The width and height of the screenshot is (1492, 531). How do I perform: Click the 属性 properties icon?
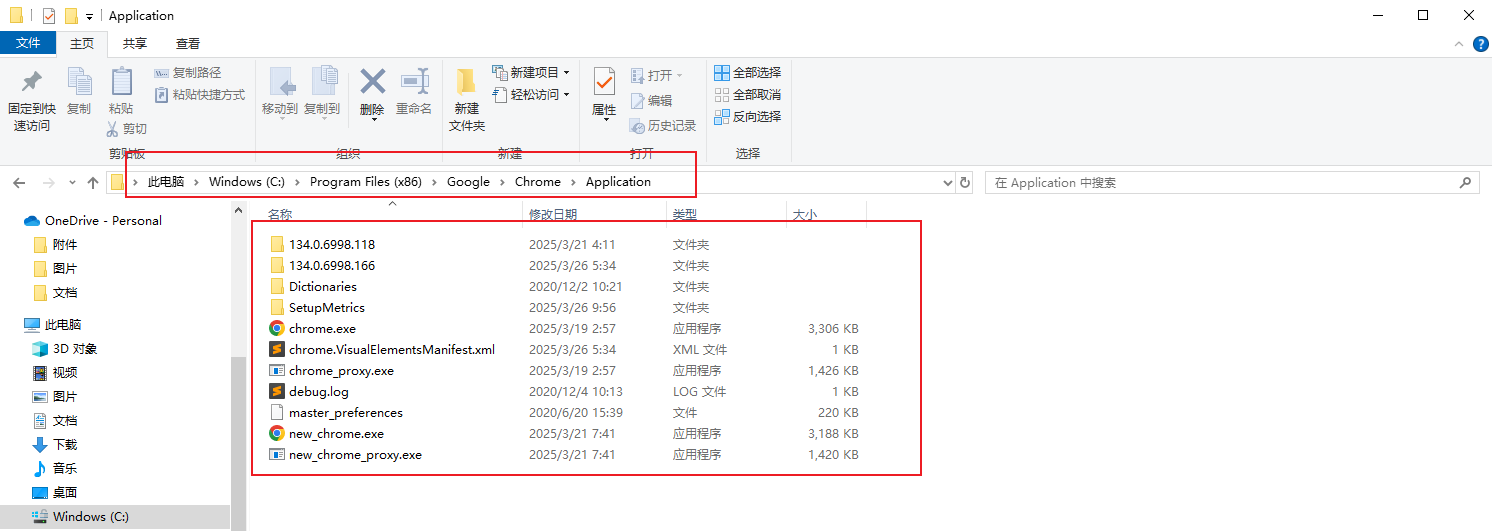pos(604,82)
